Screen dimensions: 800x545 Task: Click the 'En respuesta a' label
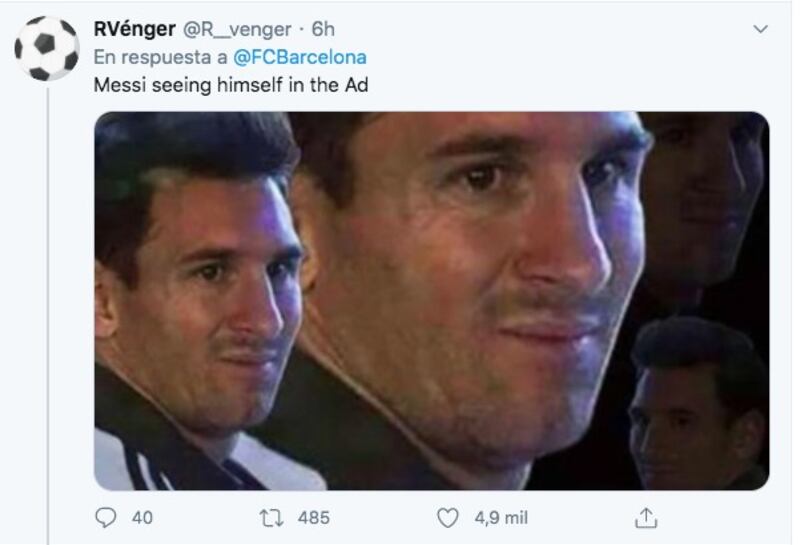tap(160, 57)
